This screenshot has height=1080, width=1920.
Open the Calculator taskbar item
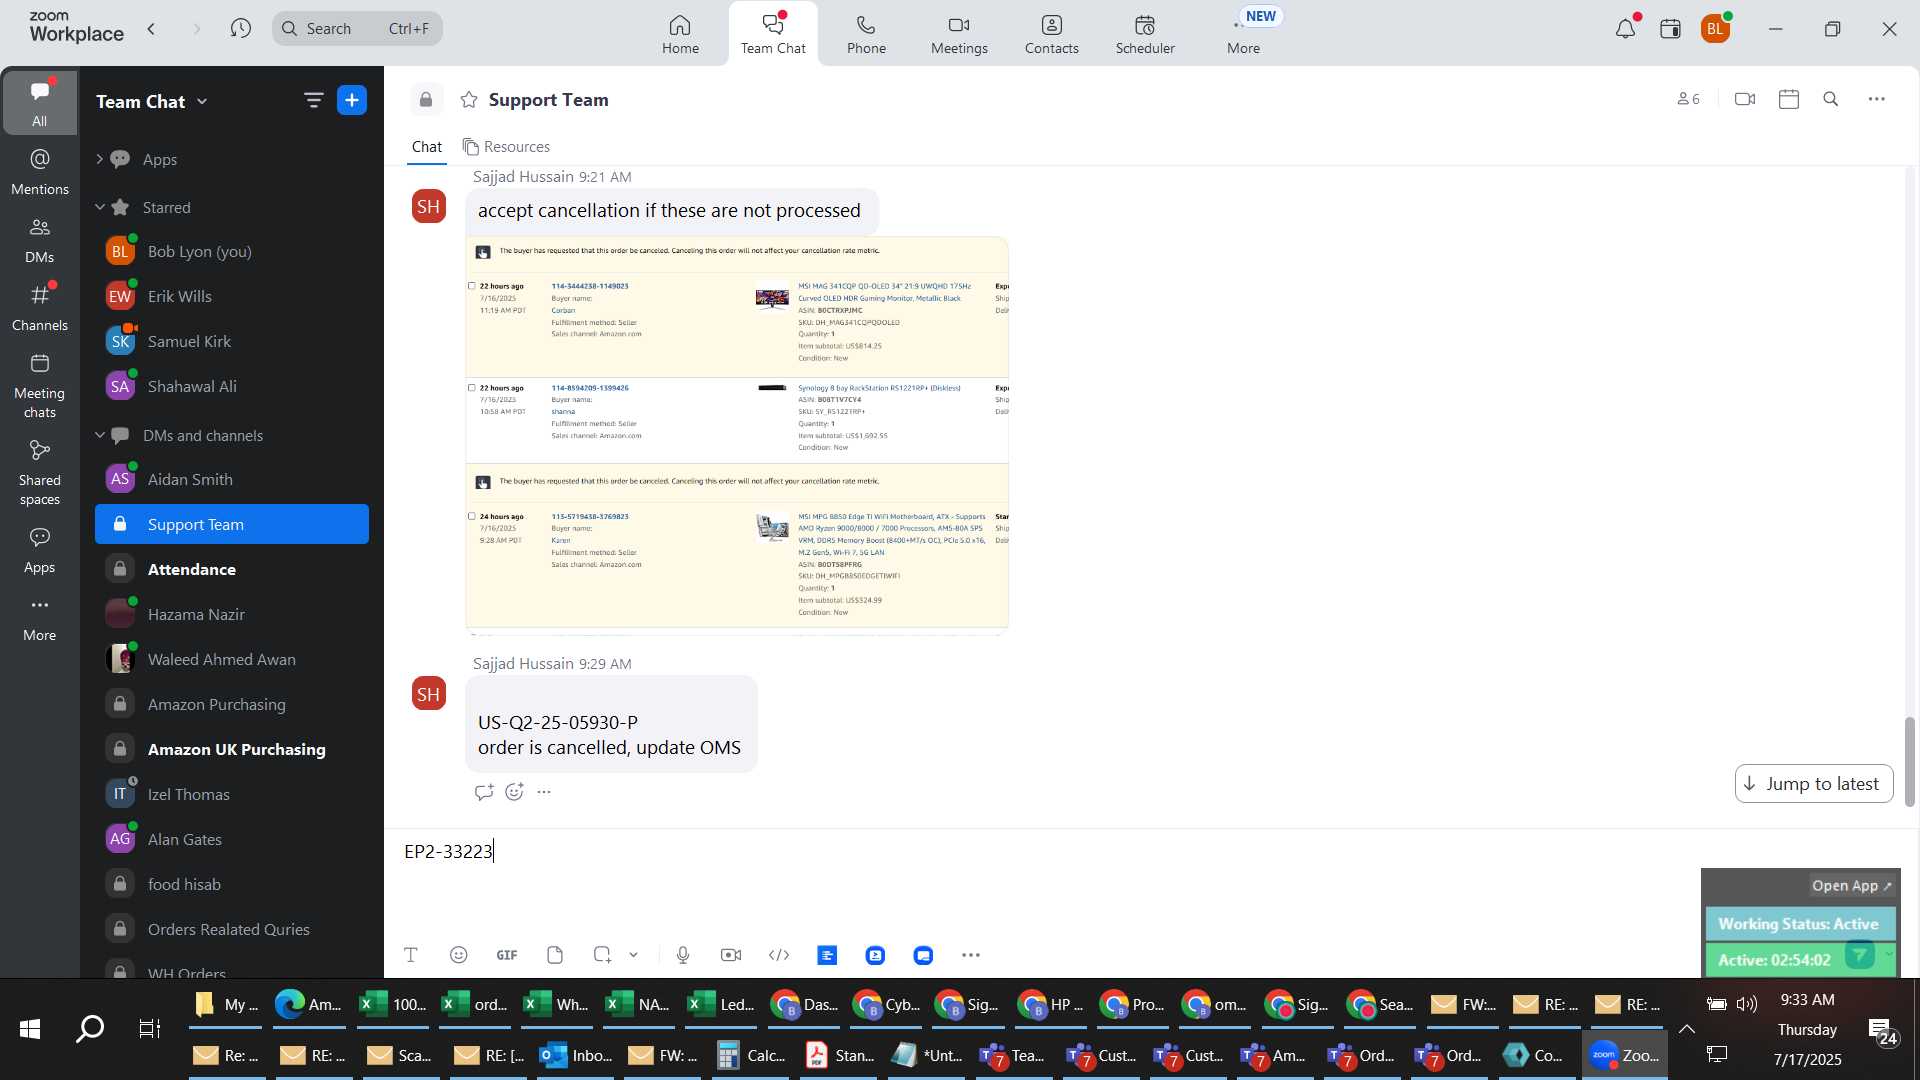click(x=751, y=1055)
